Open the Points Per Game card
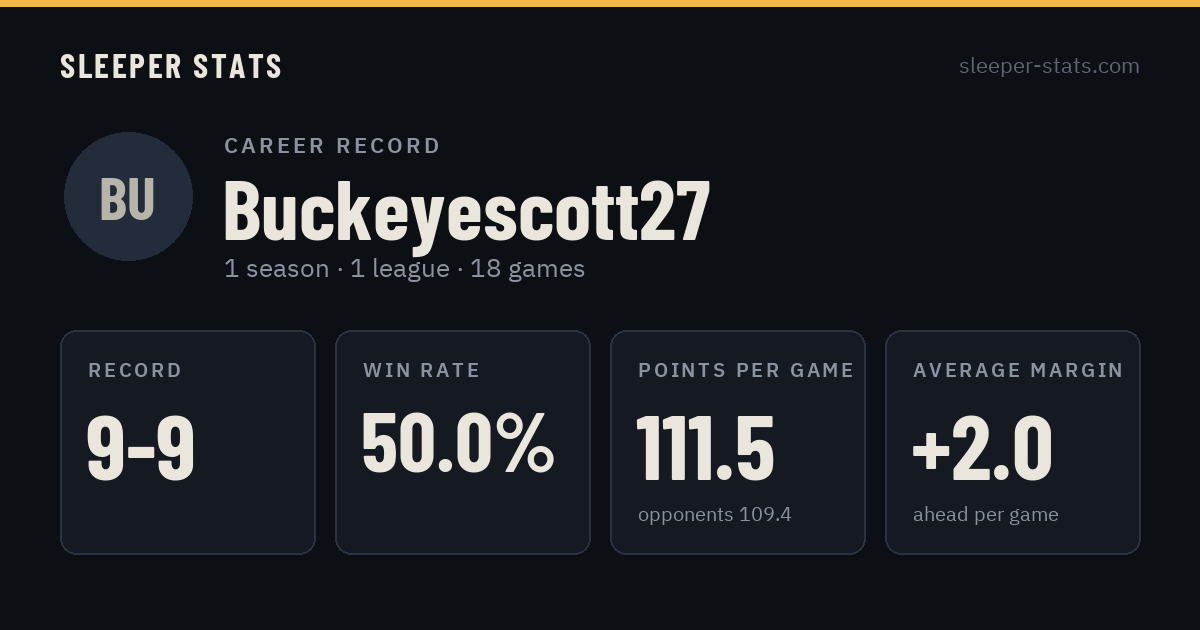The height and width of the screenshot is (630, 1200). click(738, 442)
